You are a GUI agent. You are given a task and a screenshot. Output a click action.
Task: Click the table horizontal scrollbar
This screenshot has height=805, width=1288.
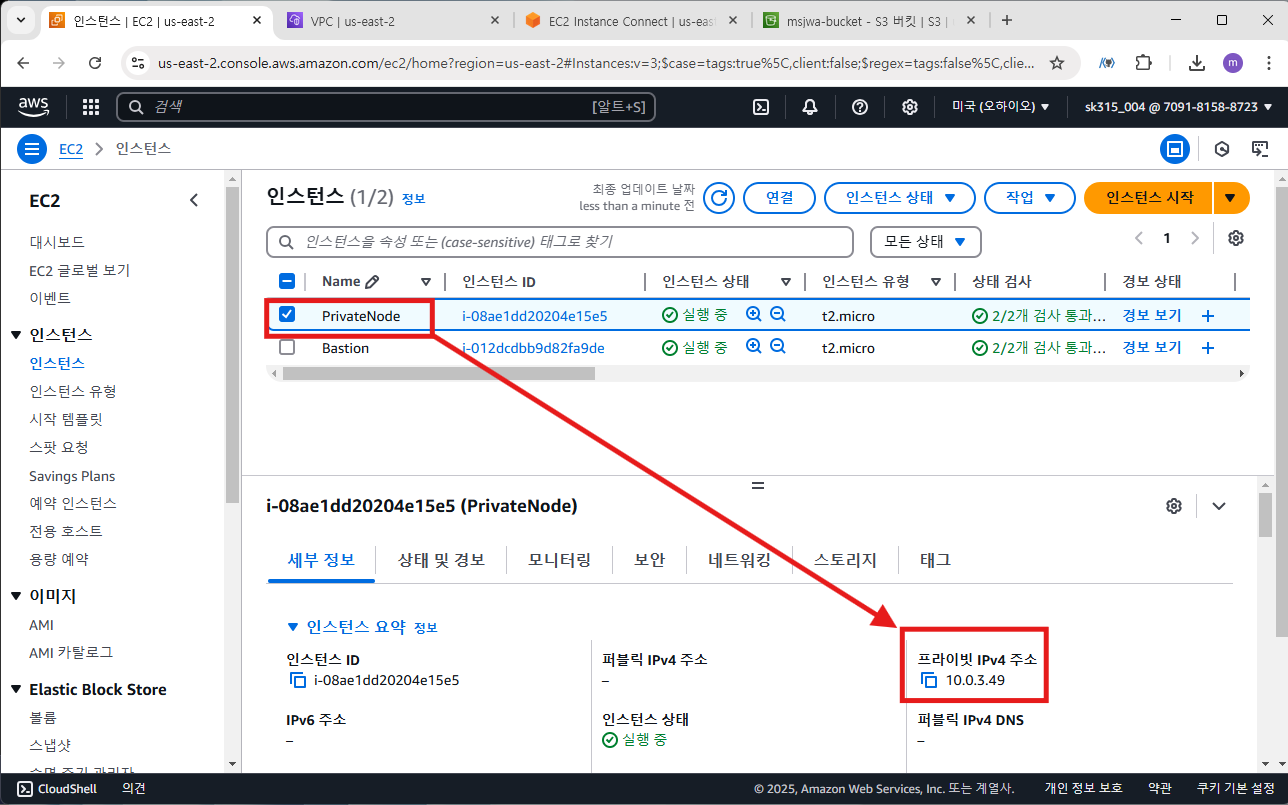coord(438,373)
